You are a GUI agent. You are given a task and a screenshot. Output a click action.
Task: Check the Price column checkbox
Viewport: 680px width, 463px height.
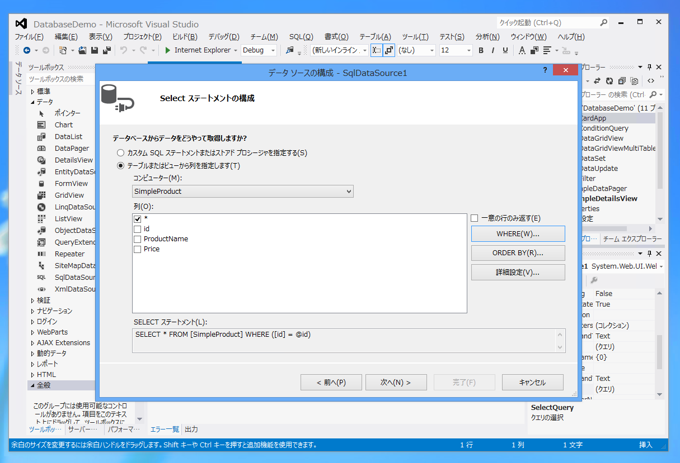point(137,249)
